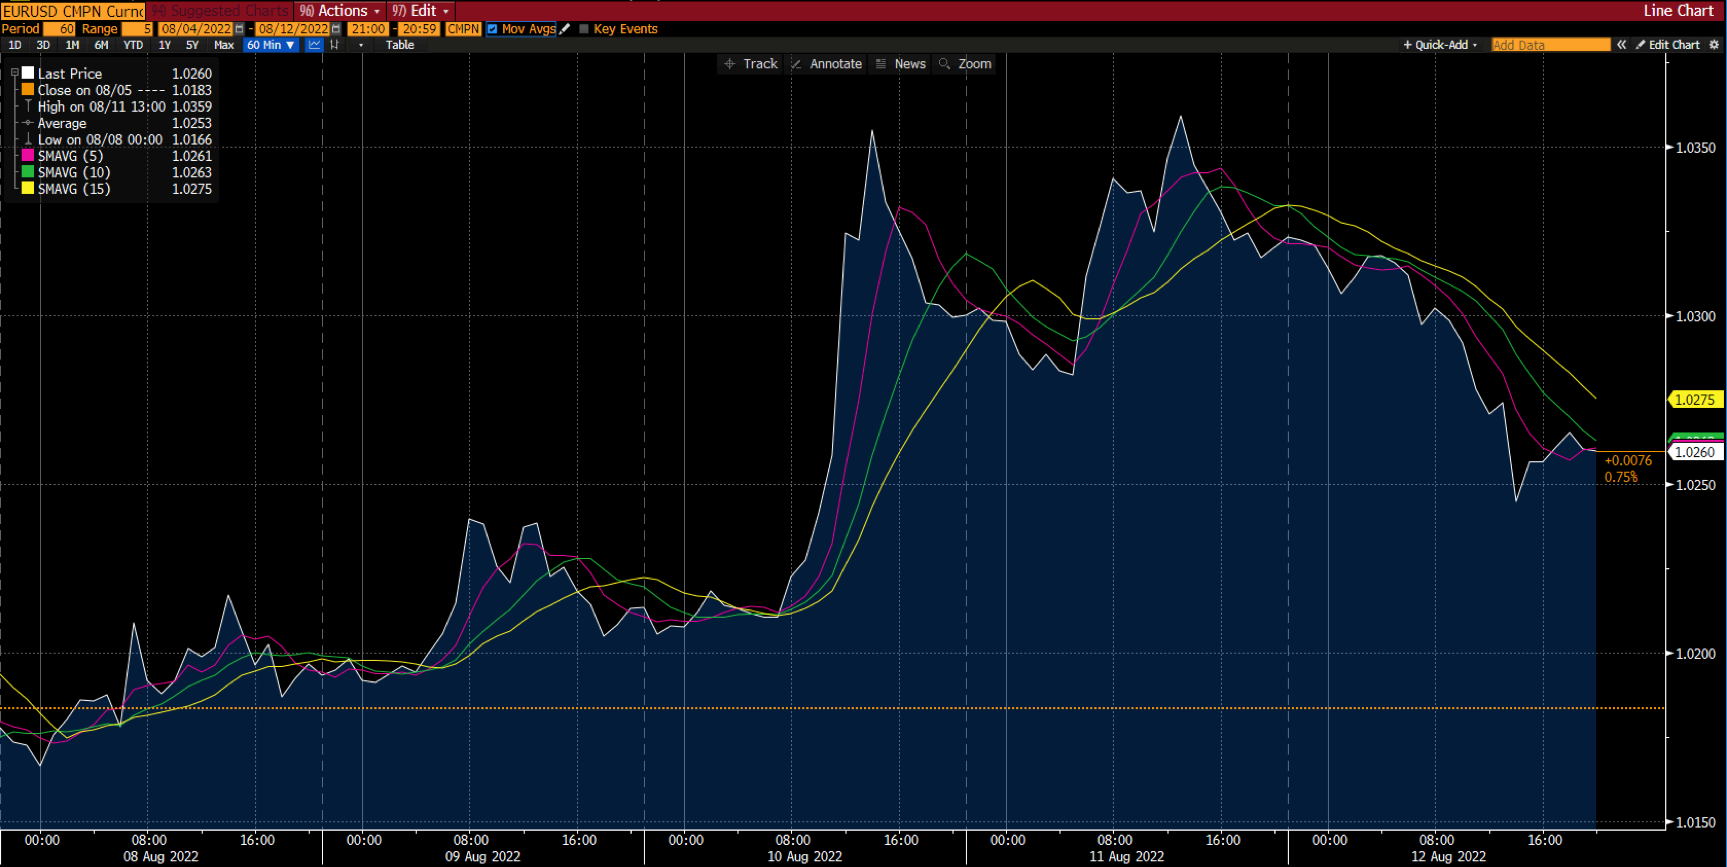
Task: Switch to the Table view
Action: (x=400, y=45)
